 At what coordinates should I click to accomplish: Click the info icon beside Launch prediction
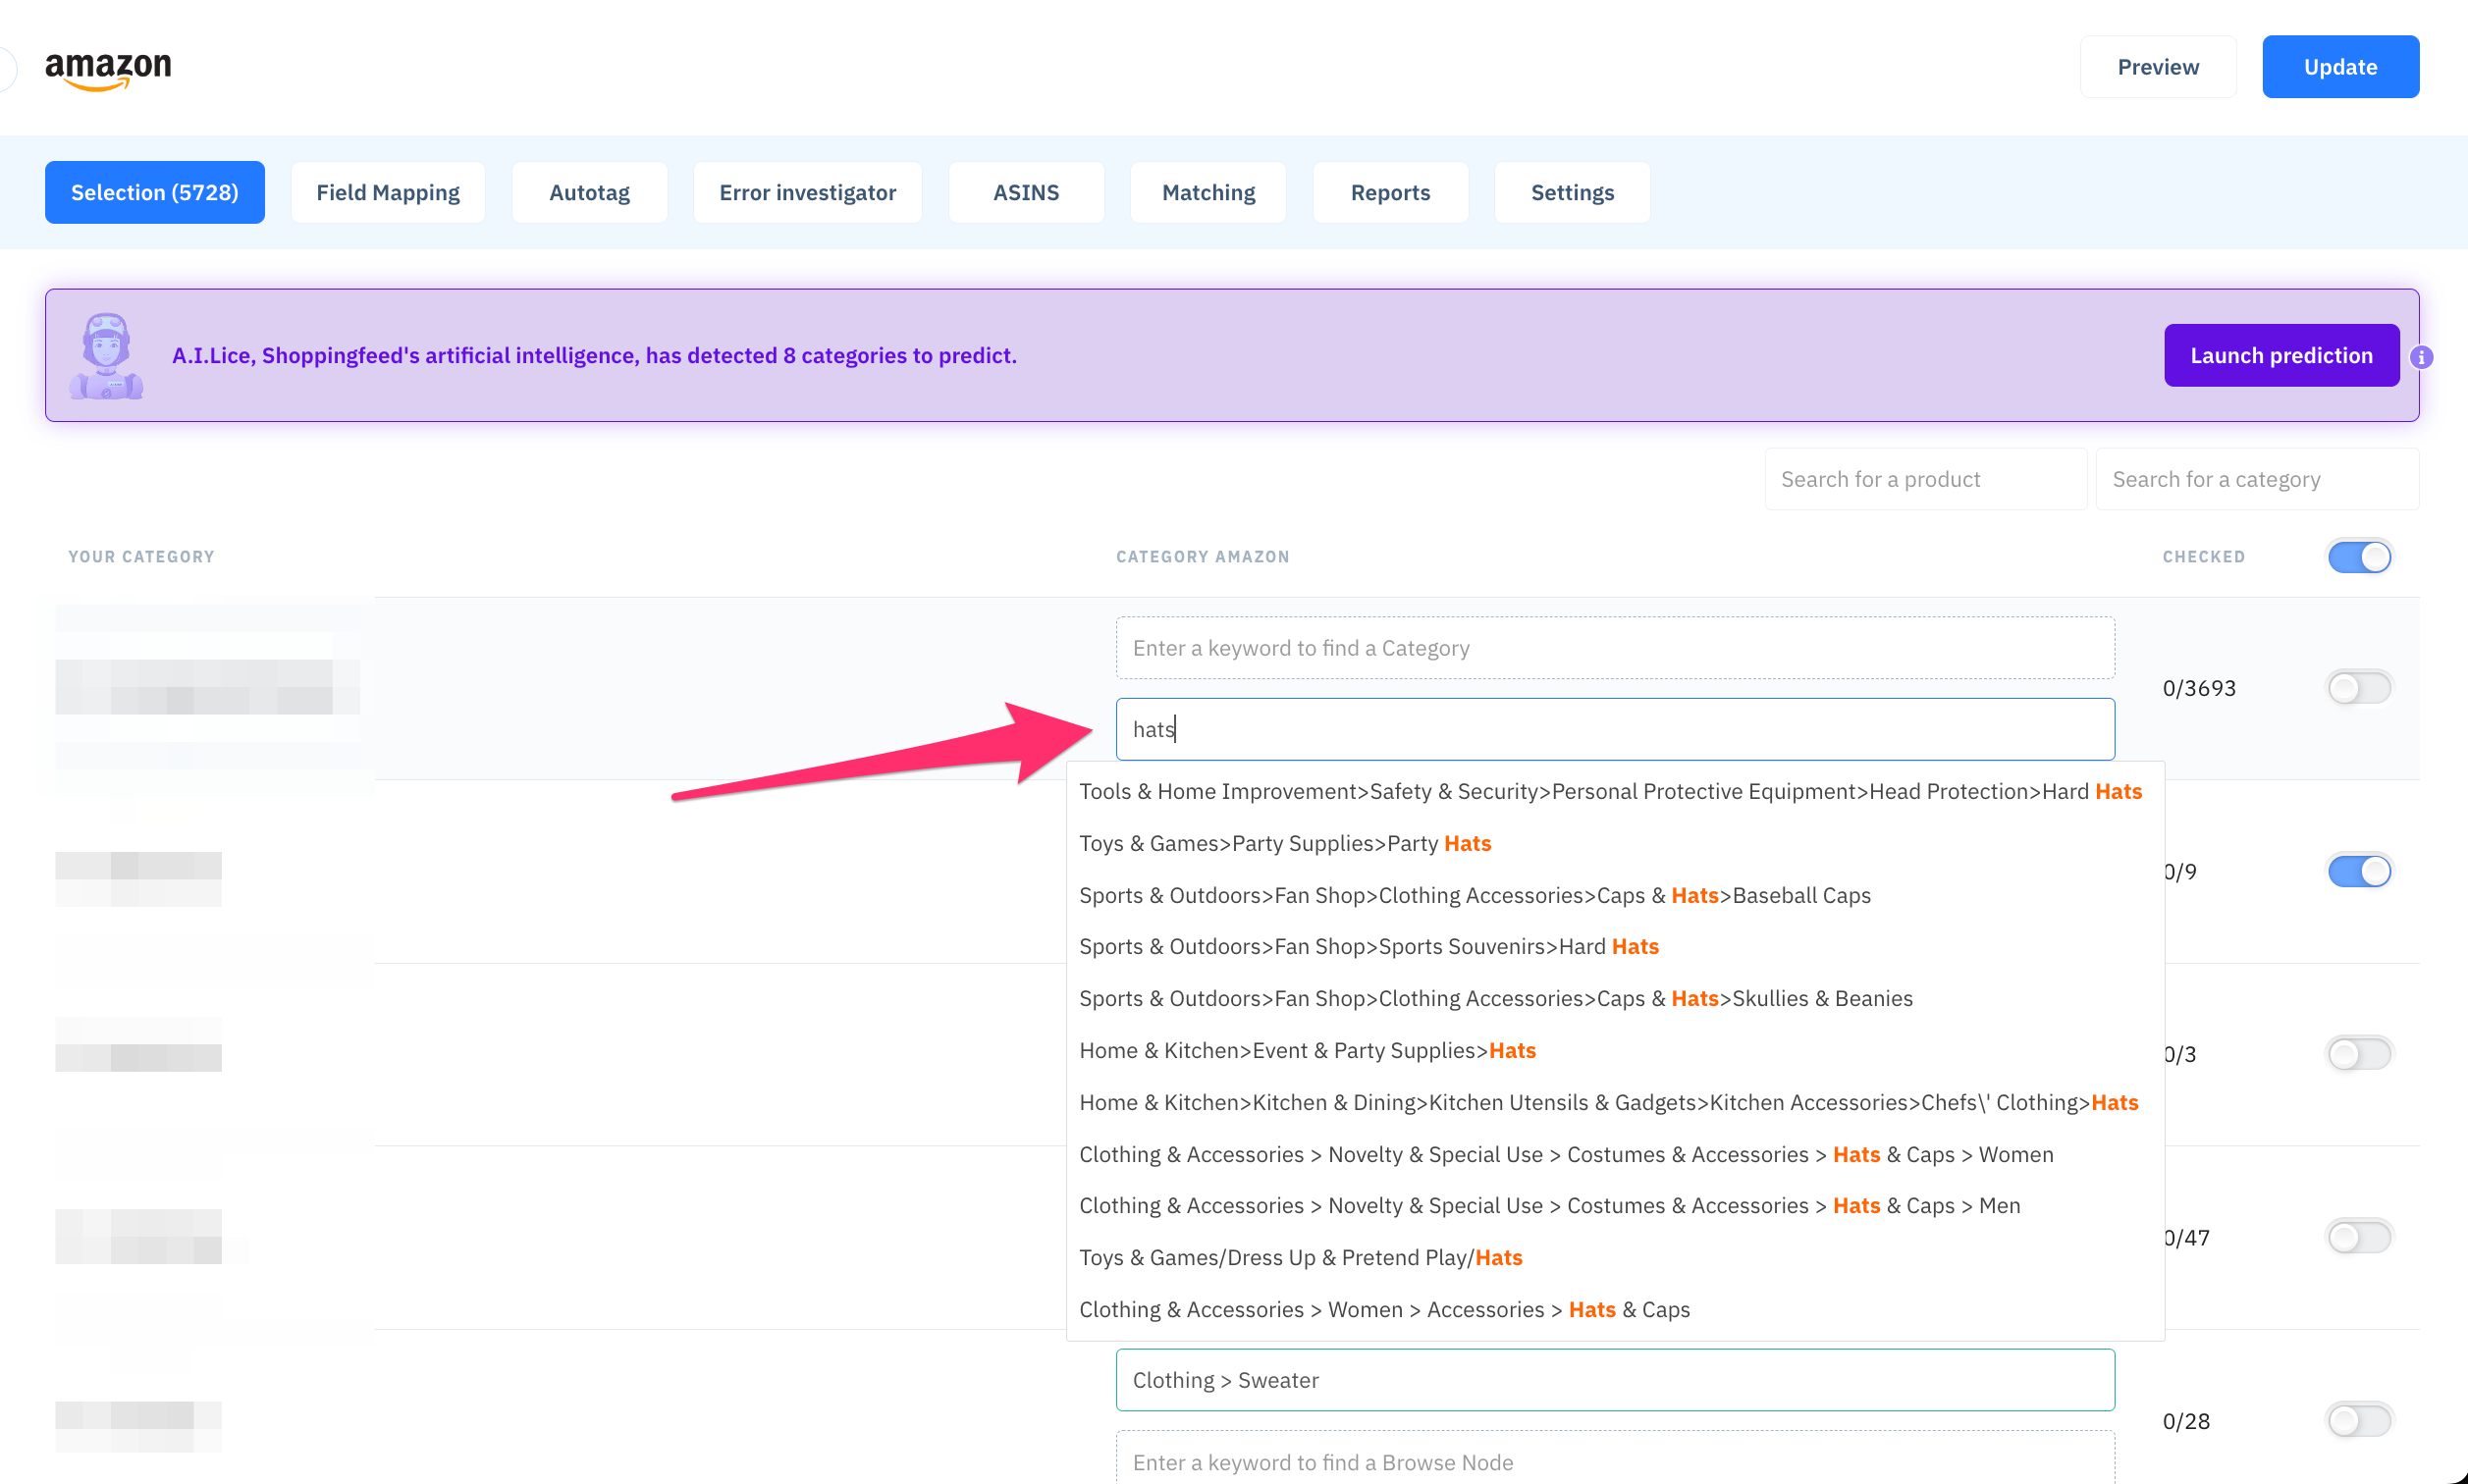click(x=2421, y=357)
